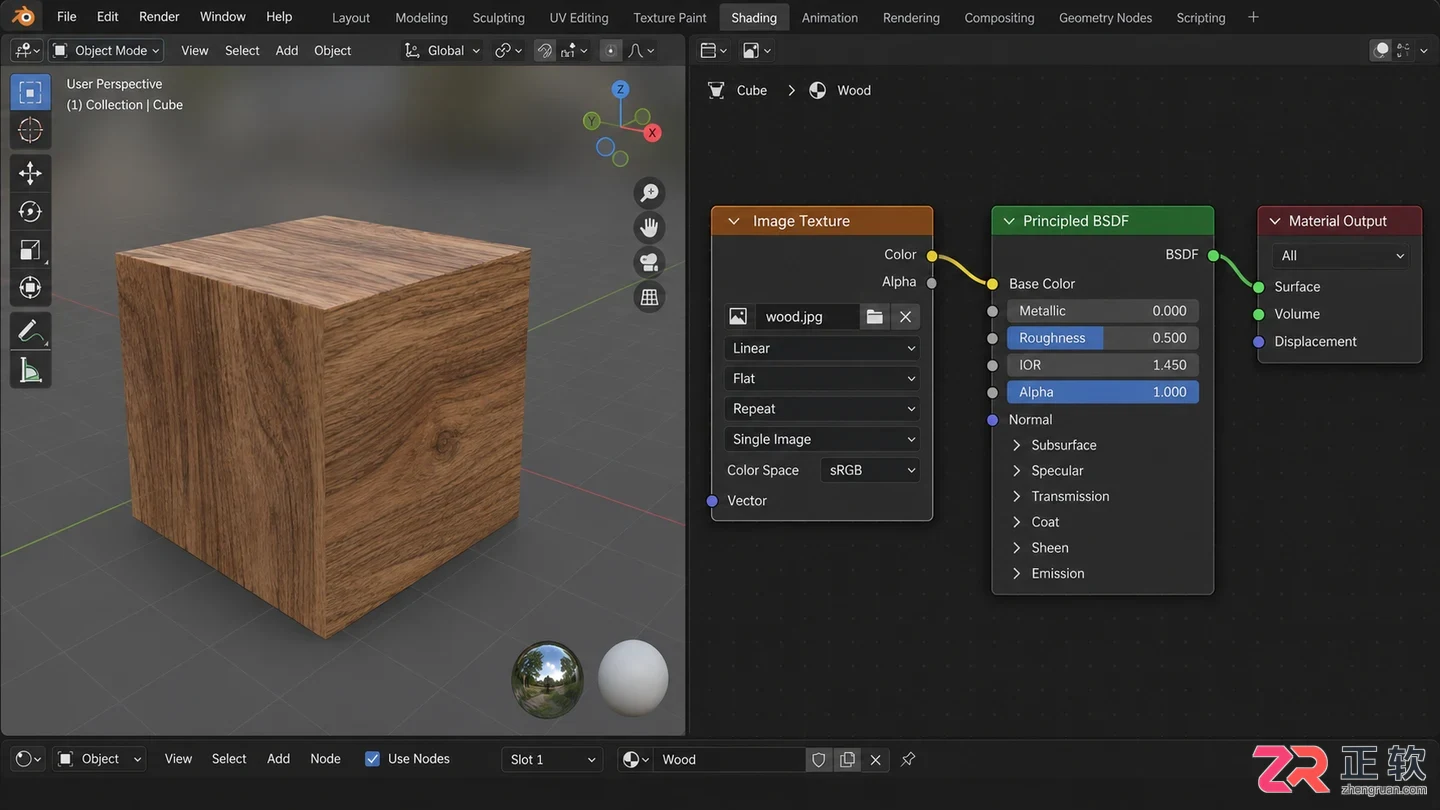Select the Scale tool
The width and height of the screenshot is (1440, 810).
pyautogui.click(x=30, y=250)
